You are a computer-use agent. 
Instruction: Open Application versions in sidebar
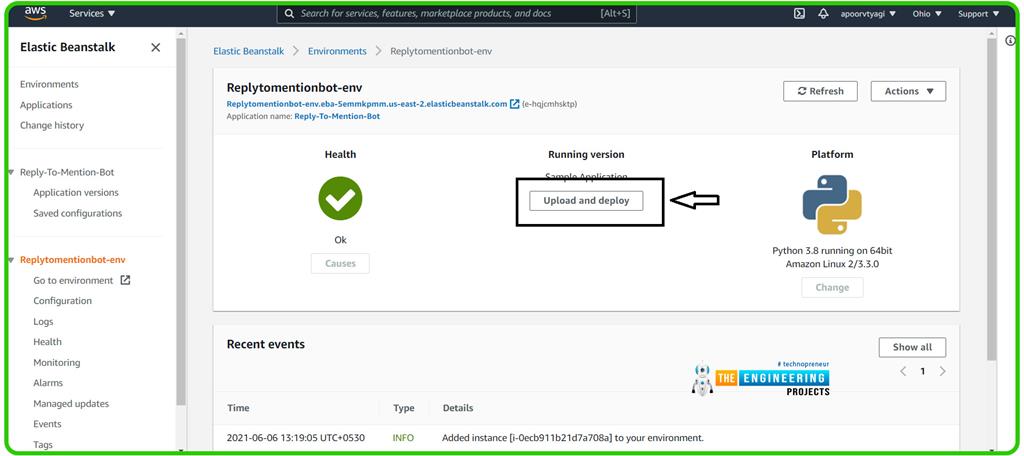pyautogui.click(x=76, y=193)
